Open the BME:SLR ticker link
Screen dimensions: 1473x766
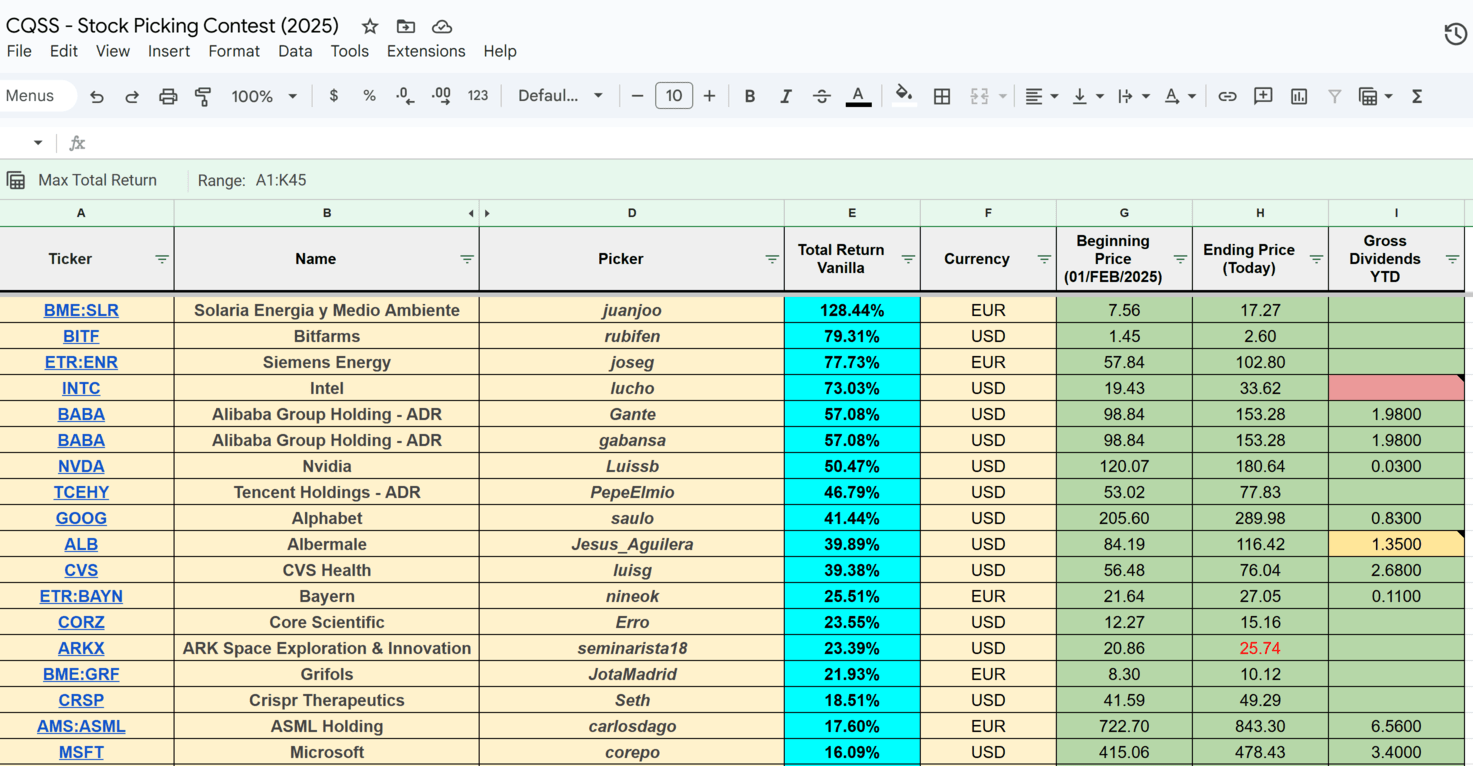click(x=81, y=310)
